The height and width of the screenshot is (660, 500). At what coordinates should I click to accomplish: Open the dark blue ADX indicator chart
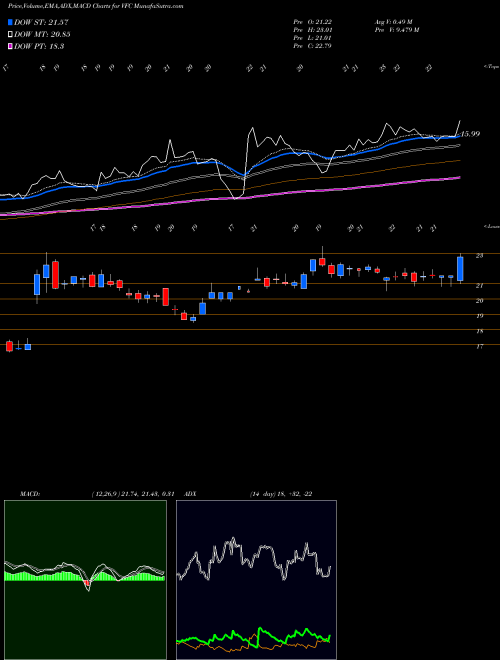tap(256, 580)
